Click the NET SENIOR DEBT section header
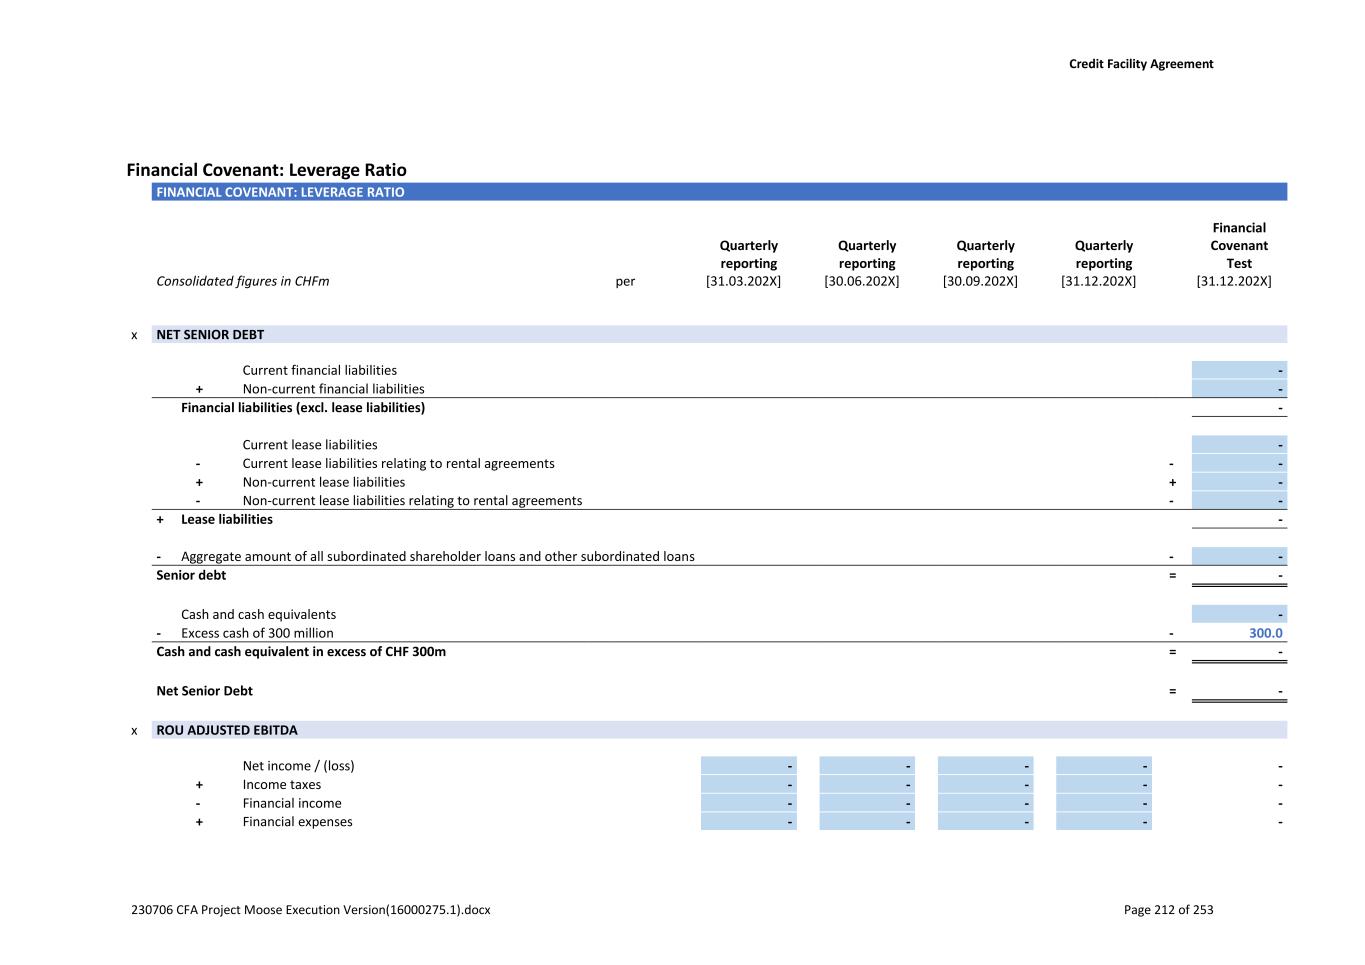1365x965 pixels. click(x=210, y=335)
